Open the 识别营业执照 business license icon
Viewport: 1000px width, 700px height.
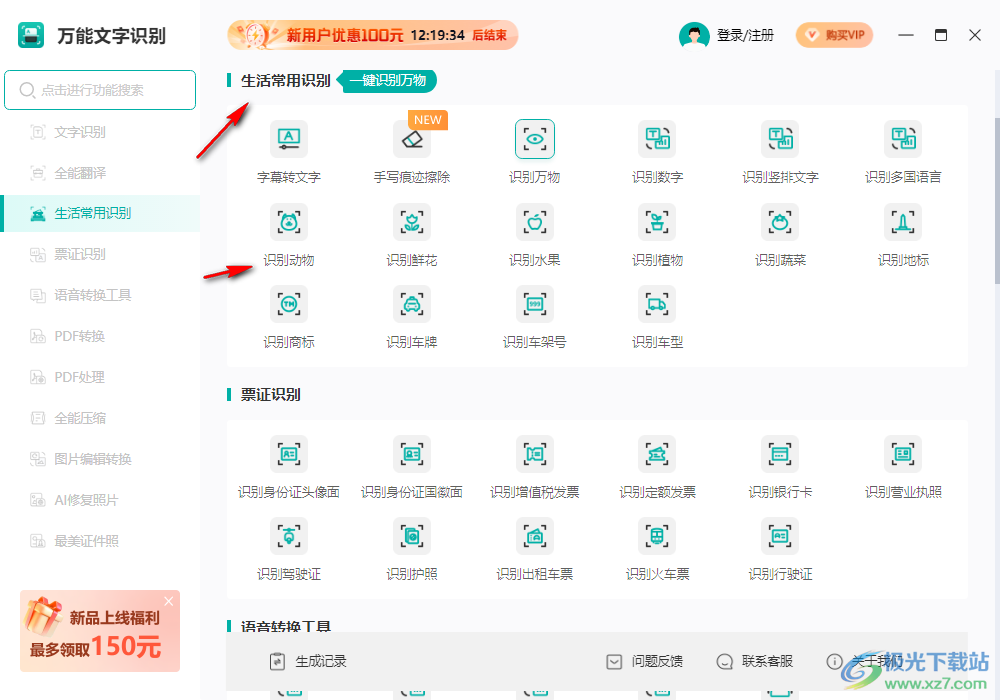tap(903, 454)
